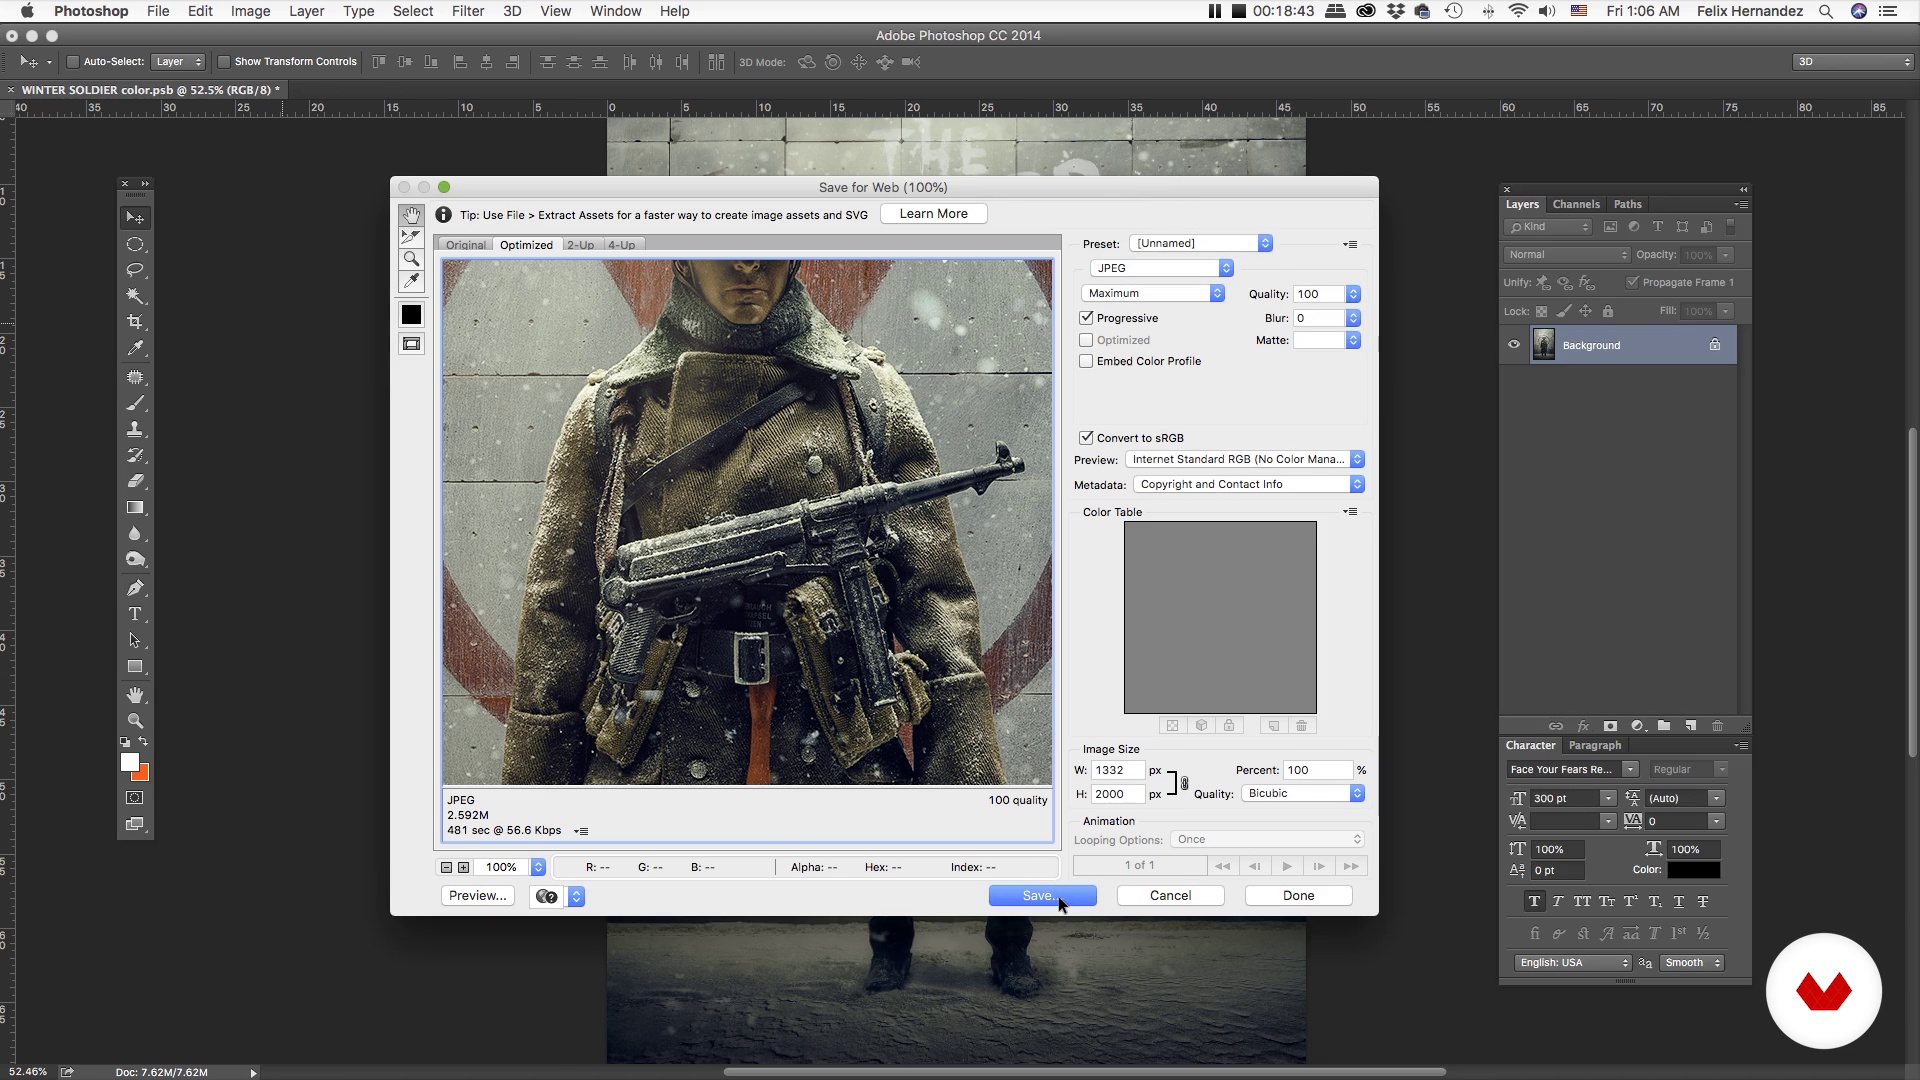Click the Done button
Viewport: 1920px width, 1080px height.
1299,896
